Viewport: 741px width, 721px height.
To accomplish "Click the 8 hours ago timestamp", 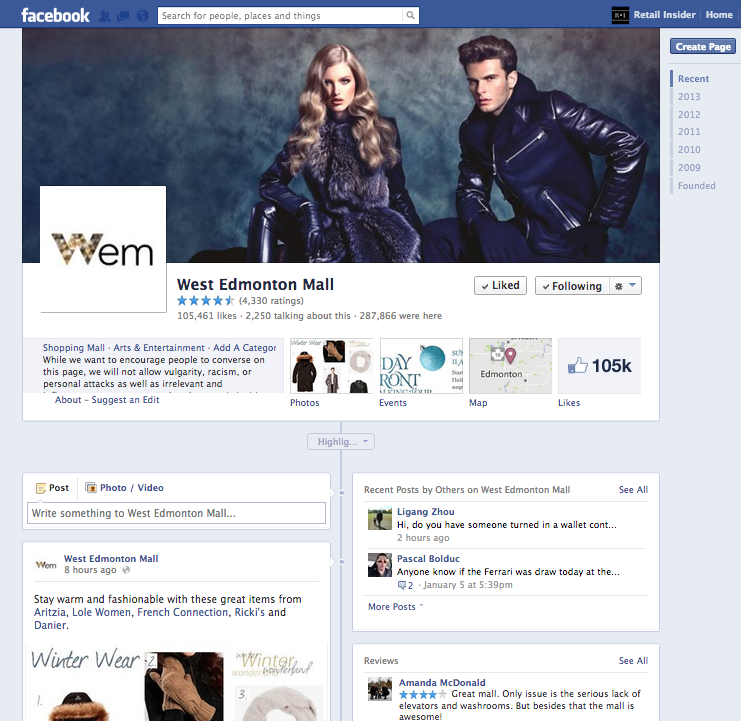I will [x=90, y=570].
